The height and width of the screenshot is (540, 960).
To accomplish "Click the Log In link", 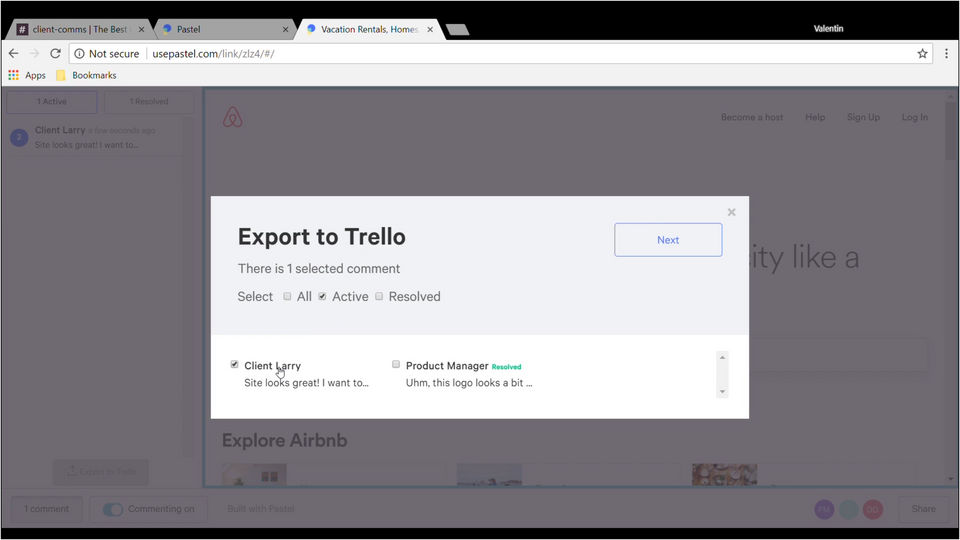I will coord(915,117).
